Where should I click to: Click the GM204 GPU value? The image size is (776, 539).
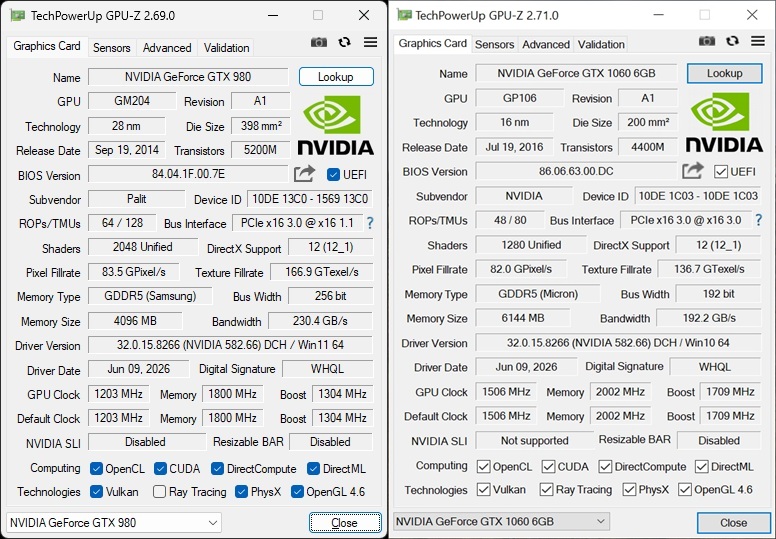click(132, 101)
